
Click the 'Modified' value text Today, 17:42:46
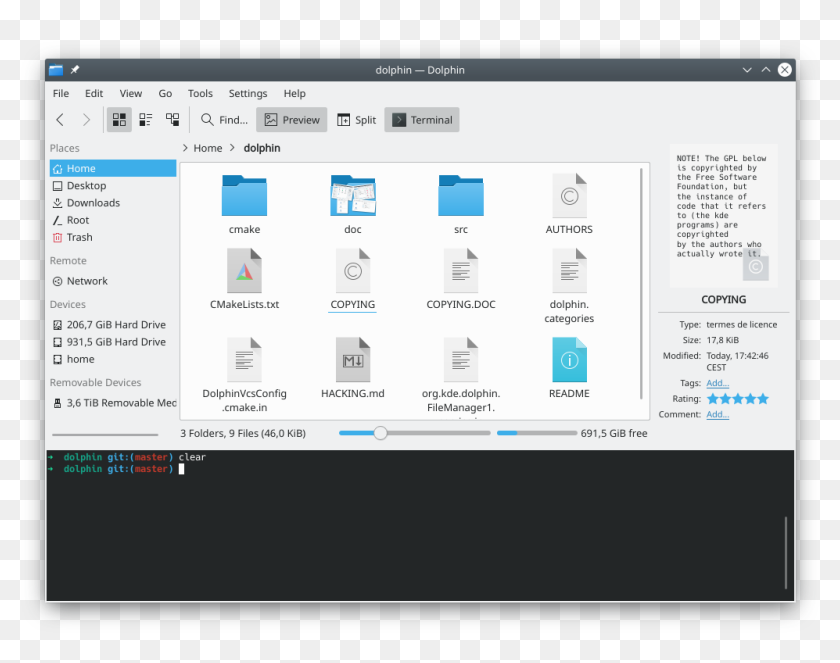pyautogui.click(x=737, y=361)
